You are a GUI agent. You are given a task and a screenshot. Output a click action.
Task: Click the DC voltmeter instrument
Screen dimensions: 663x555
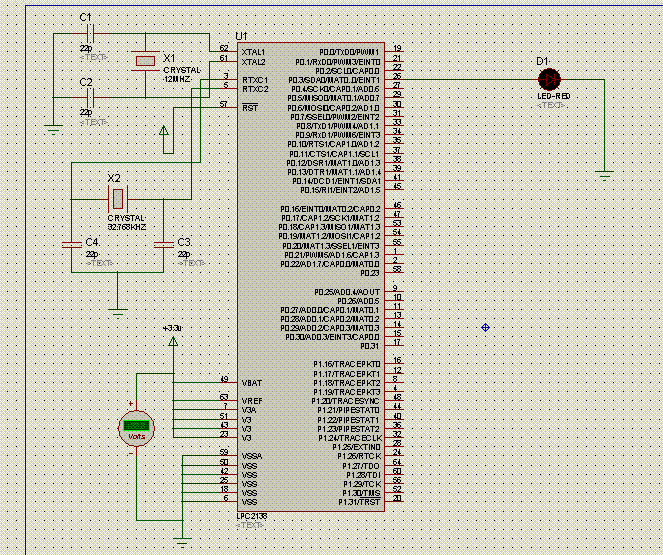(135, 428)
